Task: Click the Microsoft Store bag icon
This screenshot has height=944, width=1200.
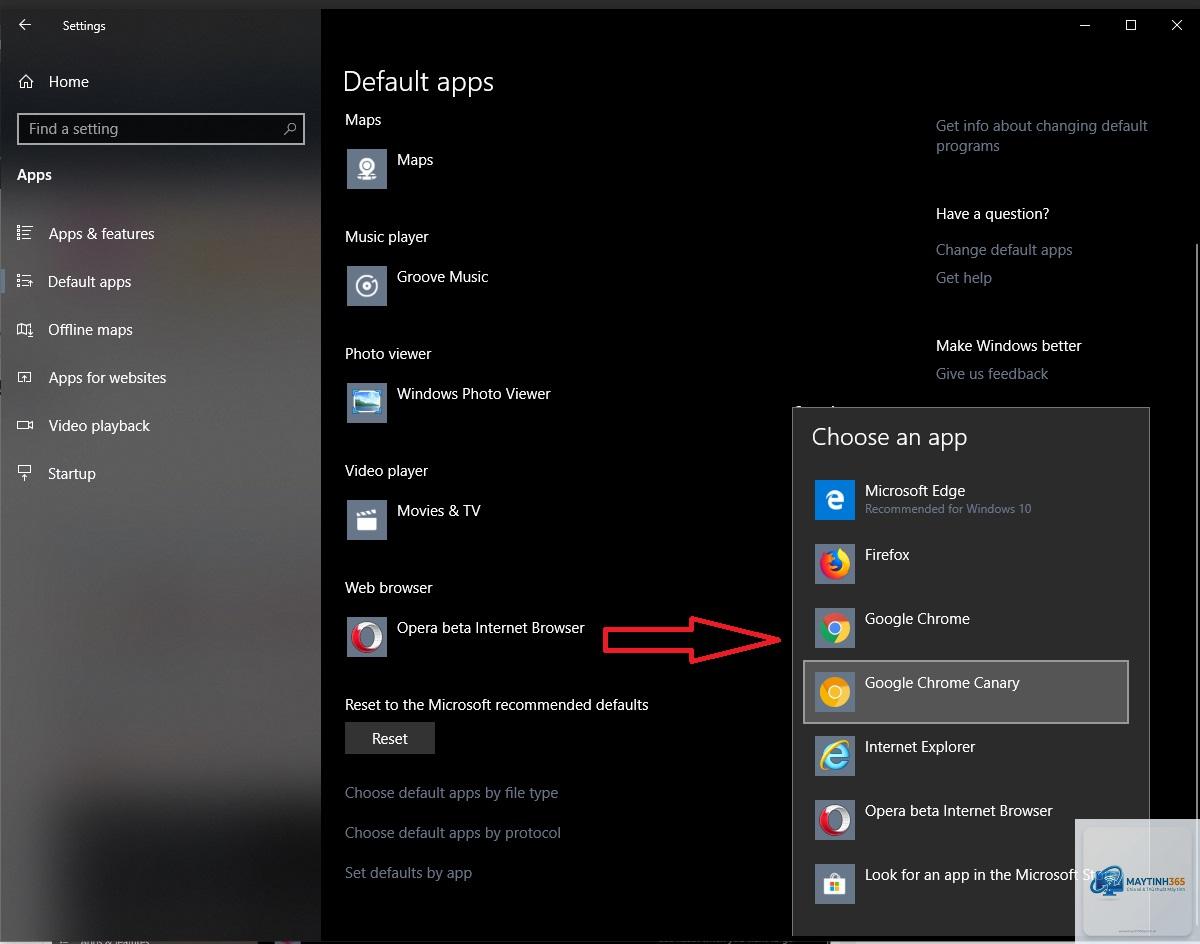Action: [x=835, y=884]
